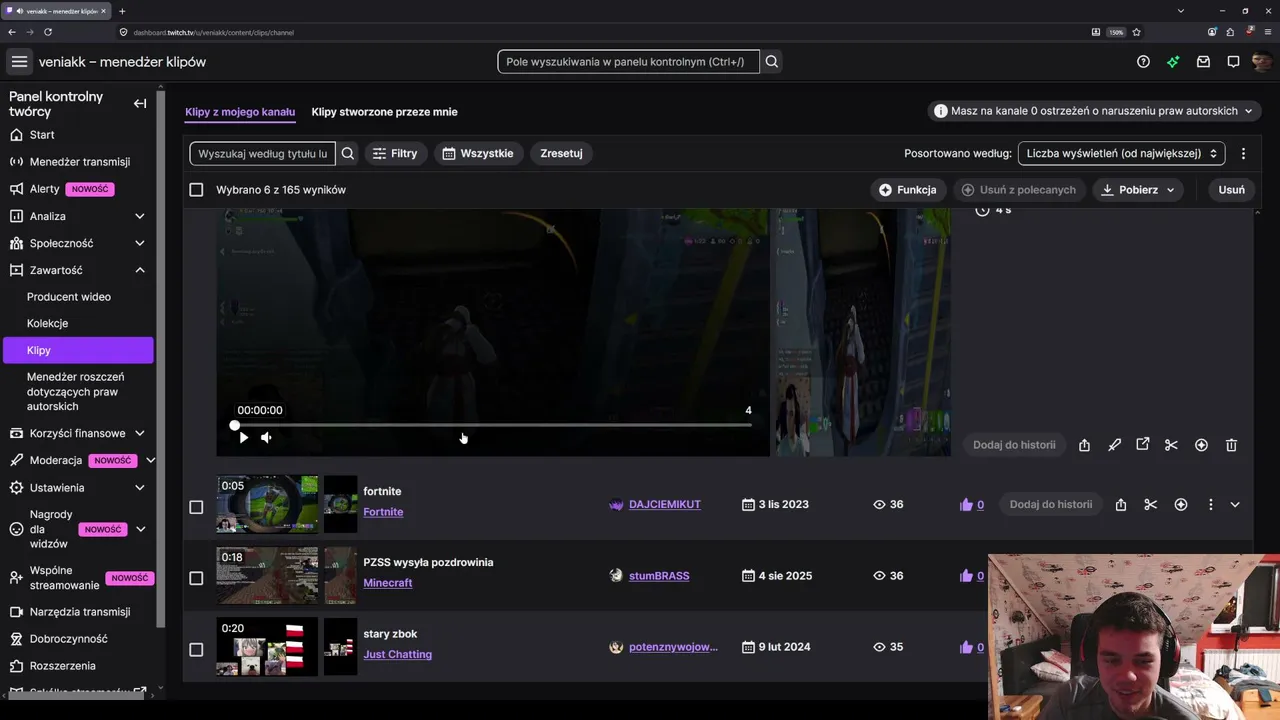
Task: Switch to Klipy stworzone przeze mnie tab
Action: 384,112
